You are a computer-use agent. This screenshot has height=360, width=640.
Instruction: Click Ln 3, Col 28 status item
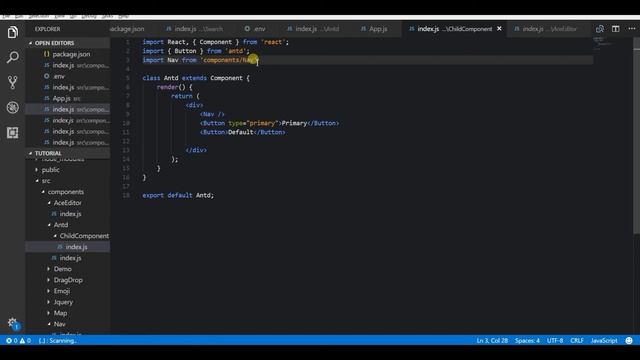coord(492,340)
